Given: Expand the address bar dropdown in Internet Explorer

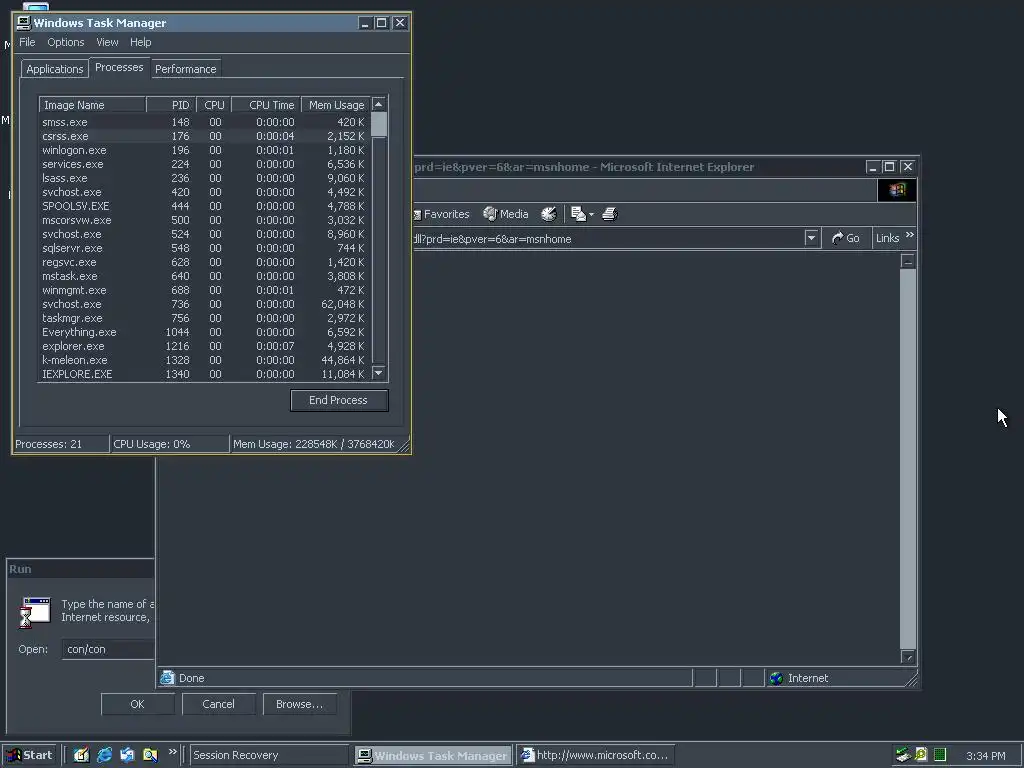Looking at the screenshot, I should pyautogui.click(x=811, y=238).
